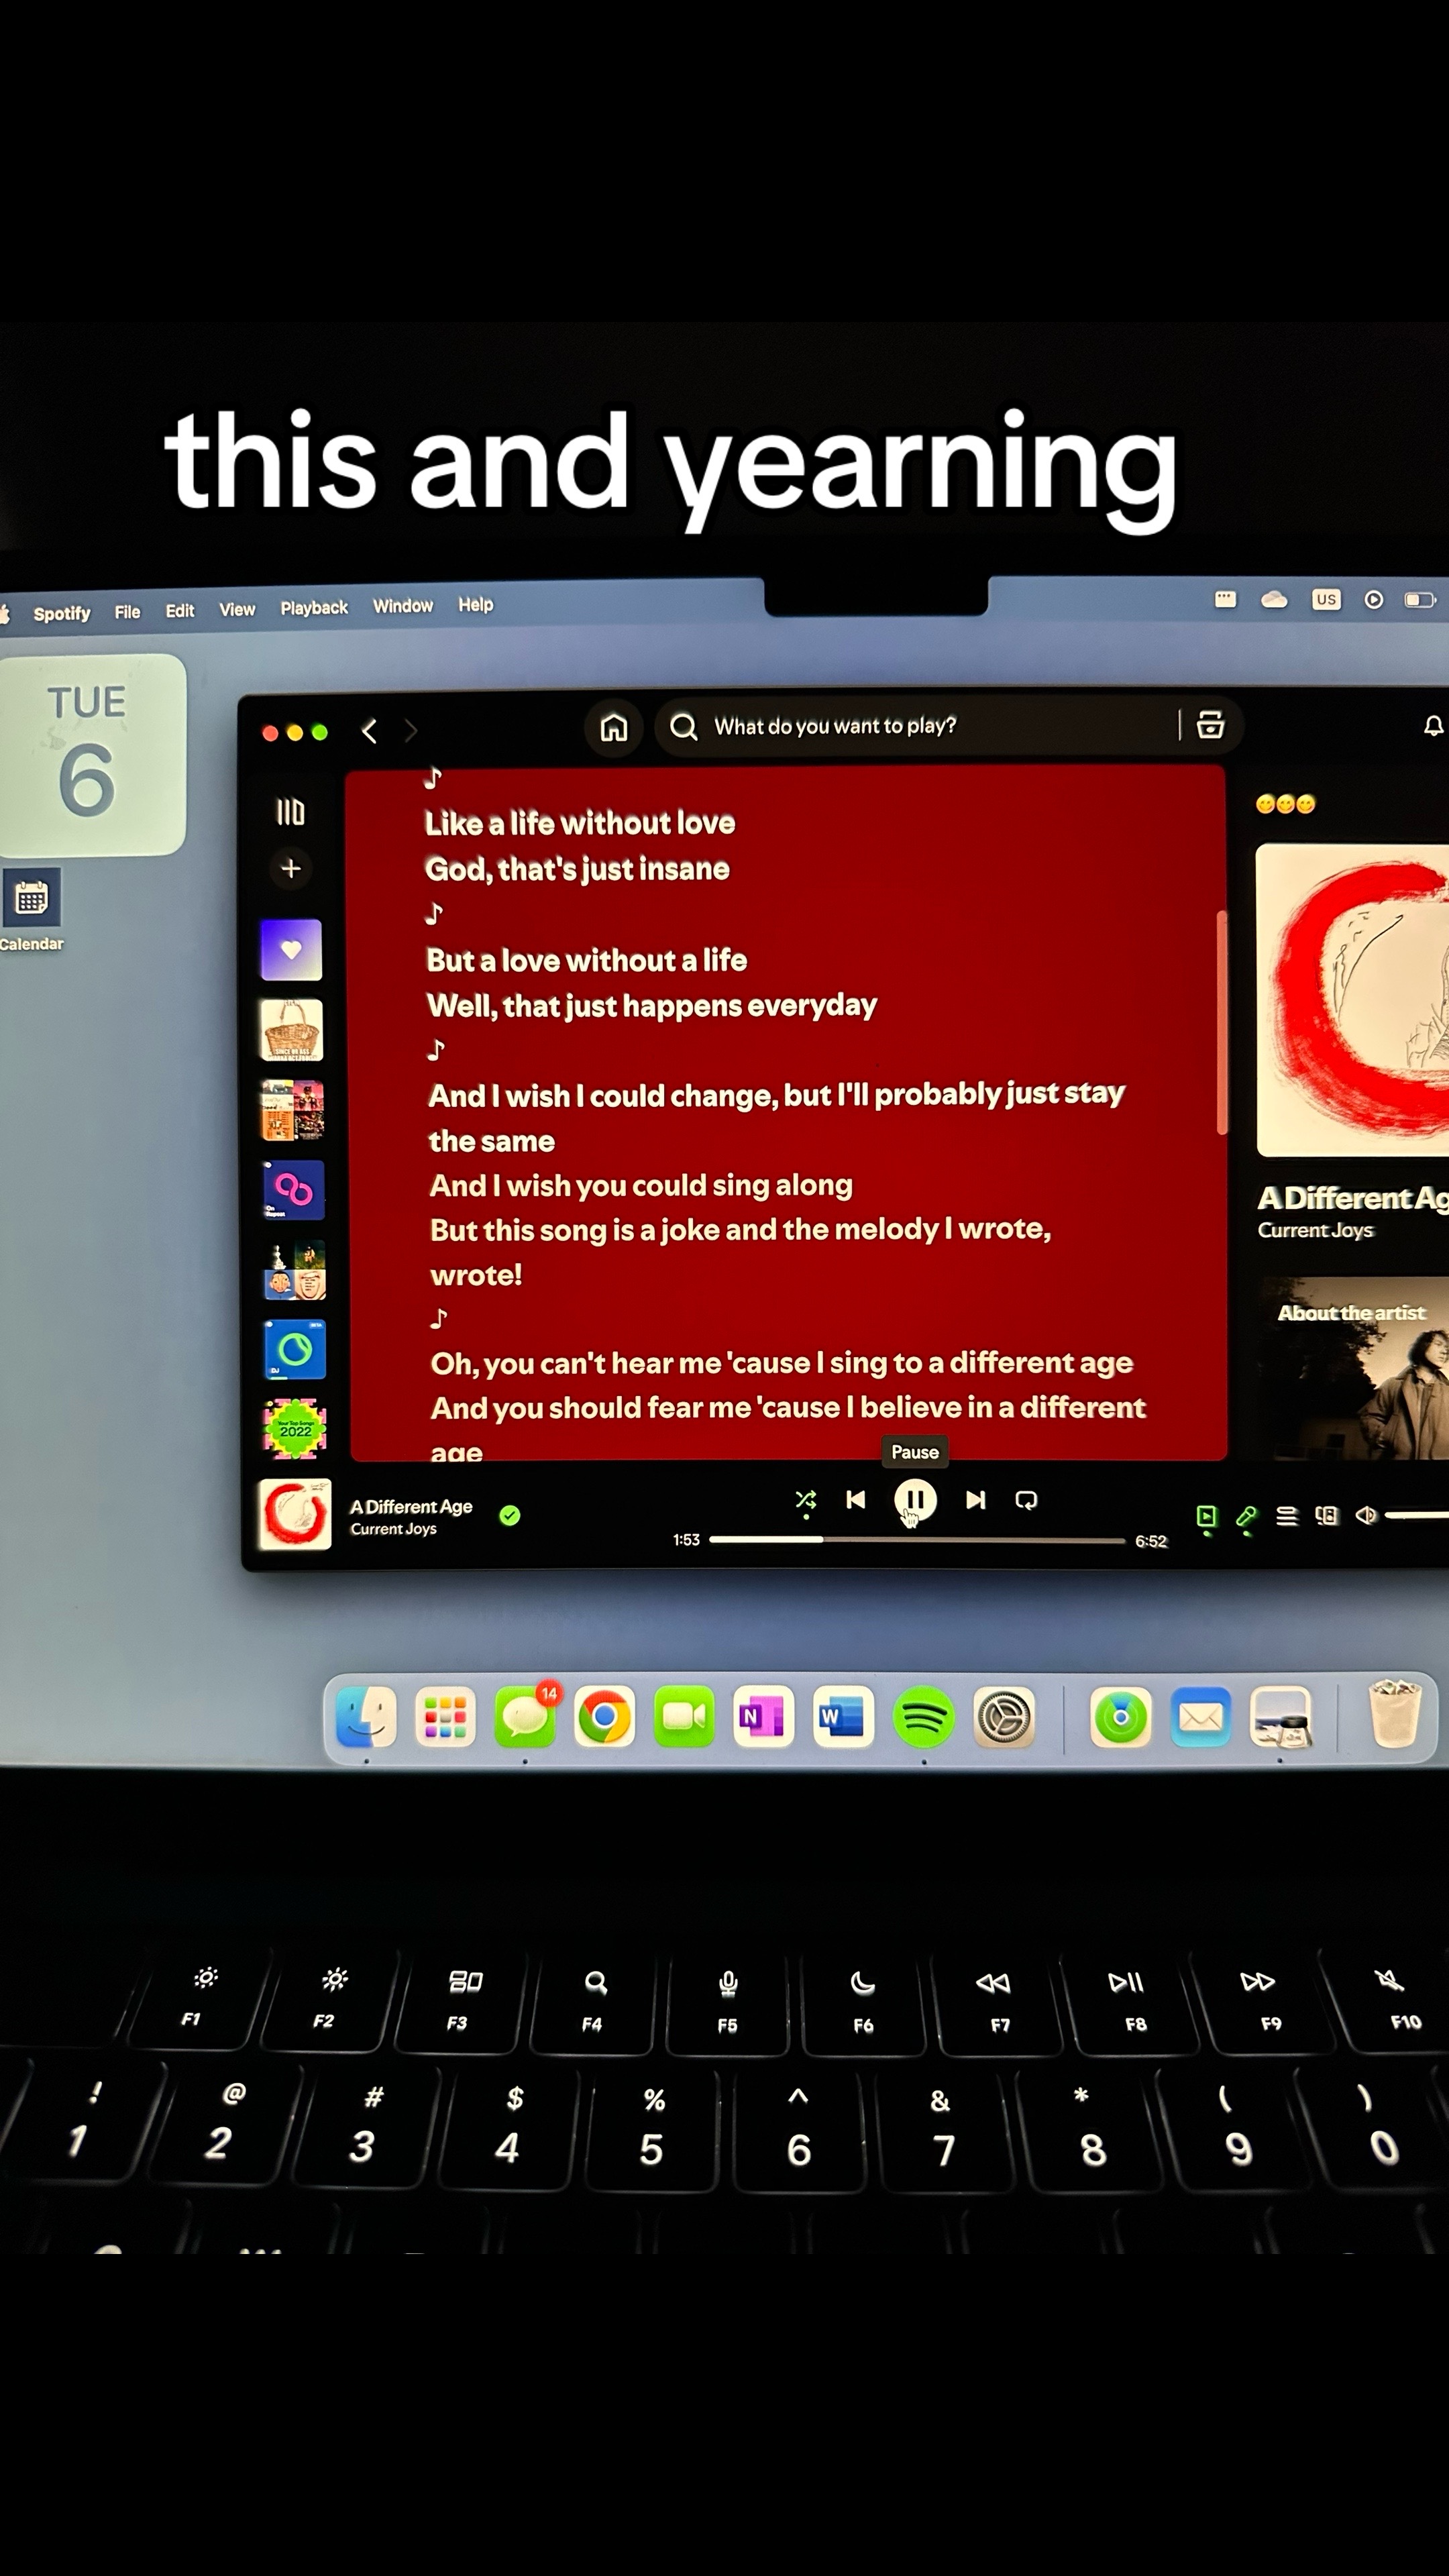Open the View menu

click(x=237, y=609)
